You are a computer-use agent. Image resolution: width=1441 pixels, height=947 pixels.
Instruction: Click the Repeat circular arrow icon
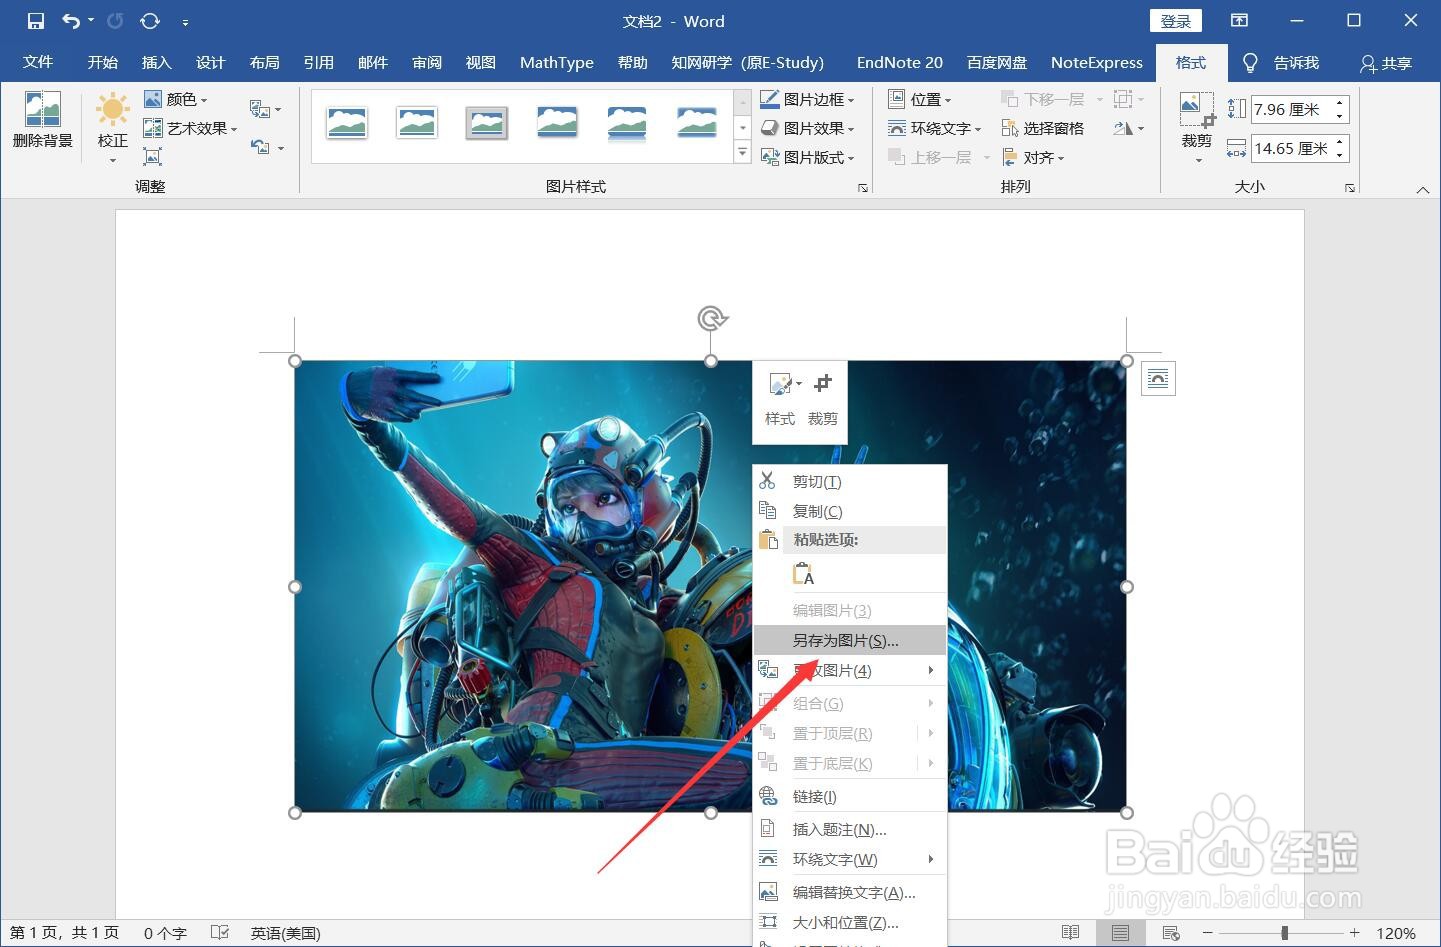(150, 21)
